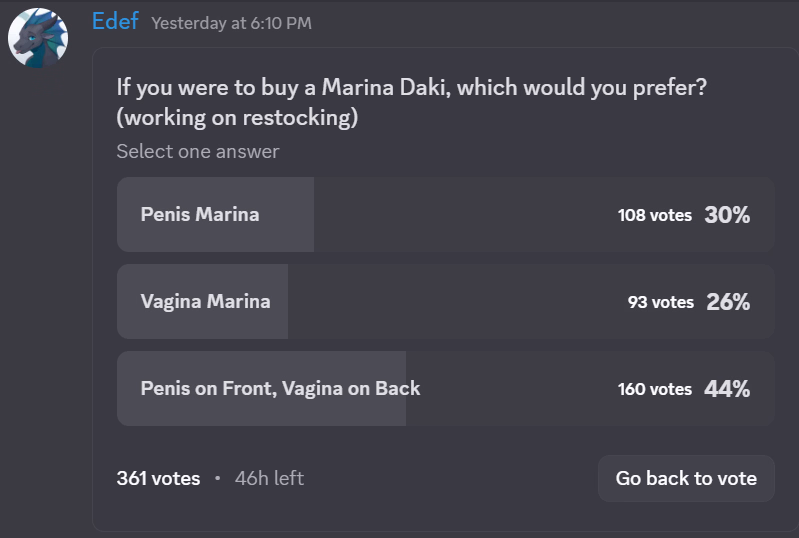Open the Edef username profile
Viewport: 799px width, 538px height.
click(115, 21)
